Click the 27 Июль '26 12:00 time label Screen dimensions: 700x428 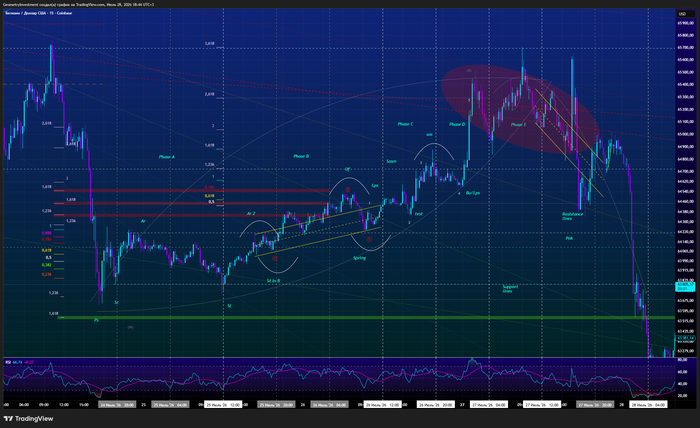coord(542,405)
